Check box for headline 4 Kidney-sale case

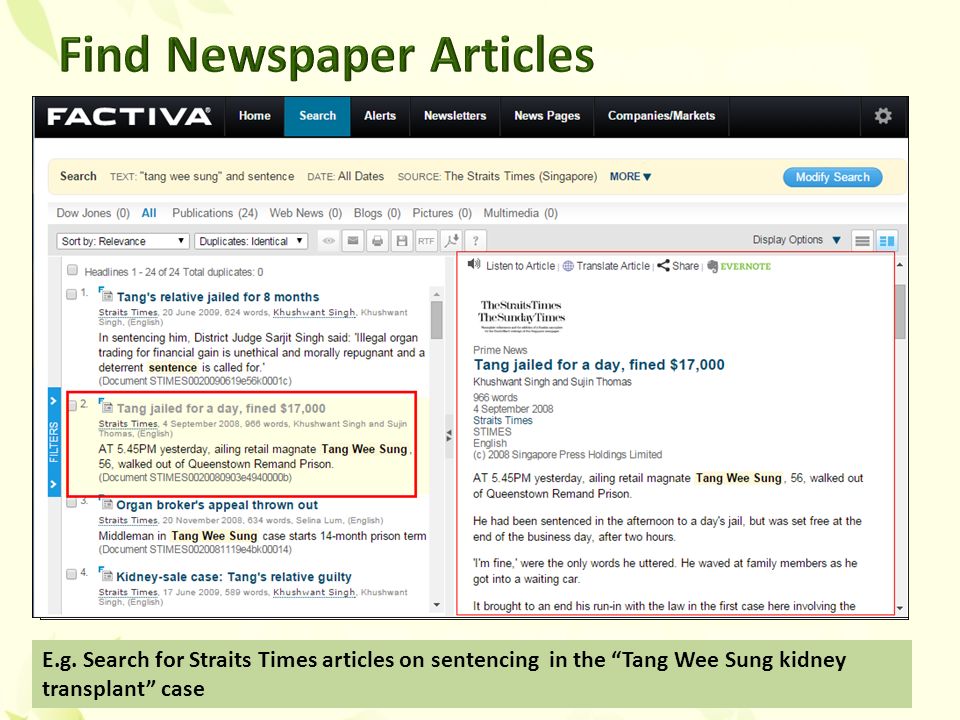[x=71, y=574]
